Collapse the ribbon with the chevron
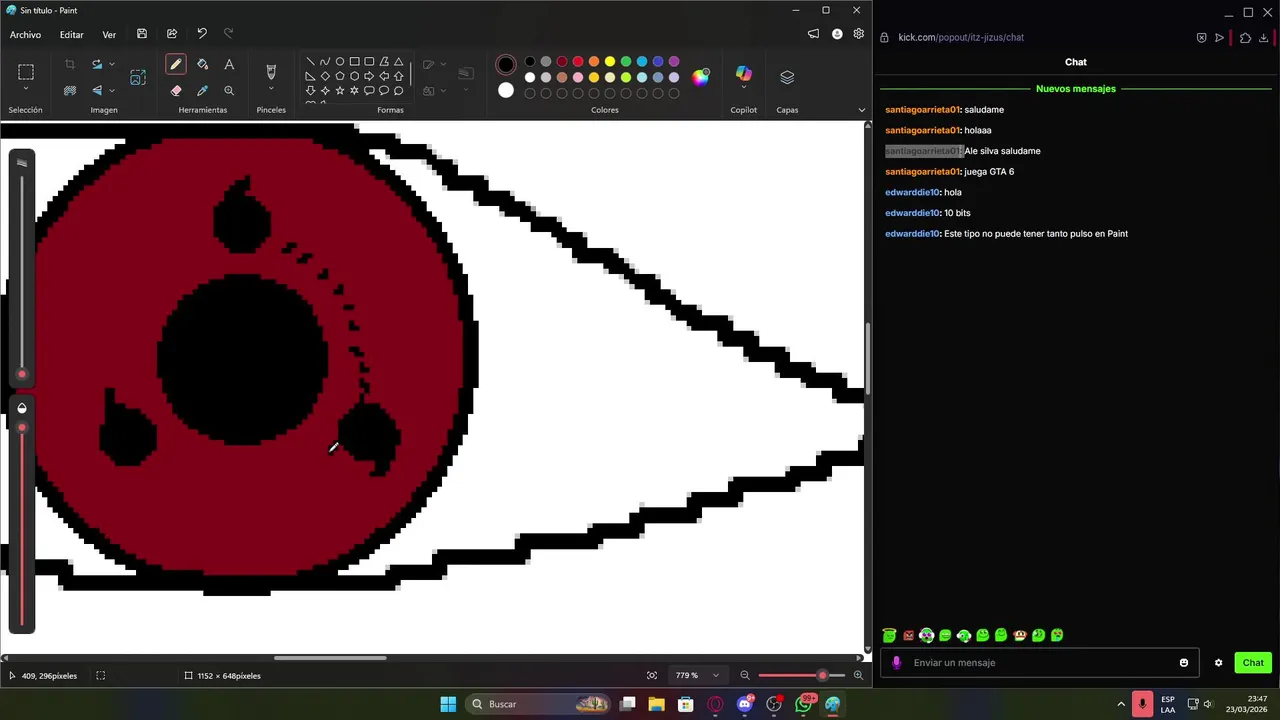1280x720 pixels. point(861,110)
